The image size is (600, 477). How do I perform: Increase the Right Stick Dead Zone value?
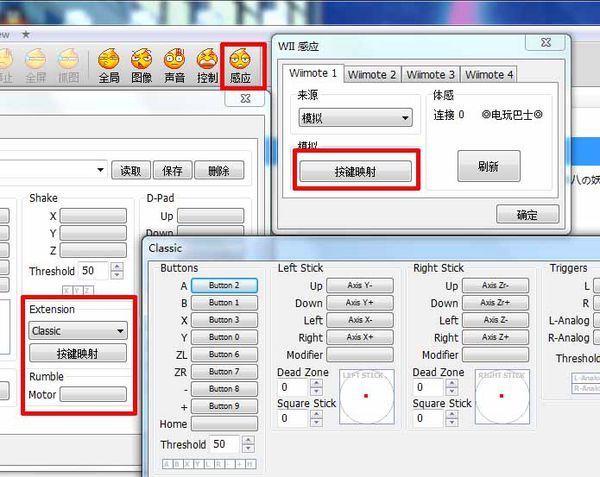pyautogui.click(x=452, y=383)
